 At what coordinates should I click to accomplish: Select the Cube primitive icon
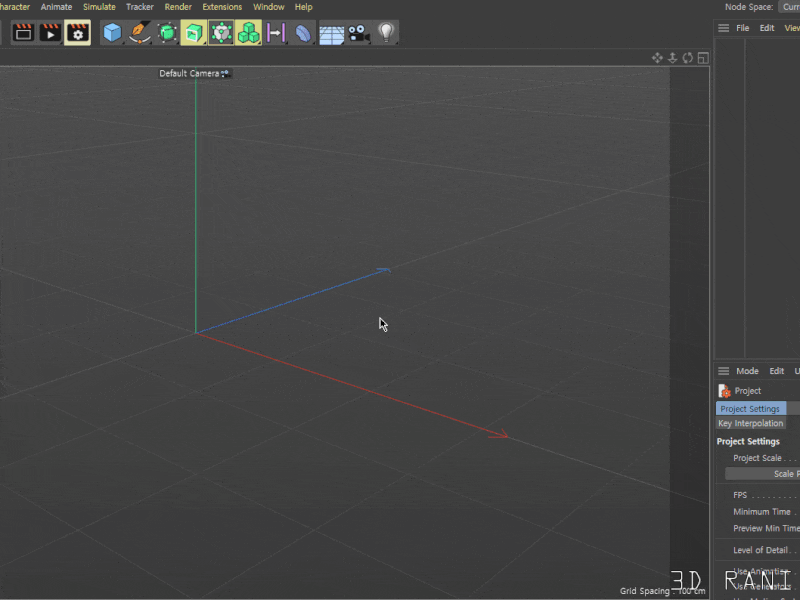tap(113, 32)
